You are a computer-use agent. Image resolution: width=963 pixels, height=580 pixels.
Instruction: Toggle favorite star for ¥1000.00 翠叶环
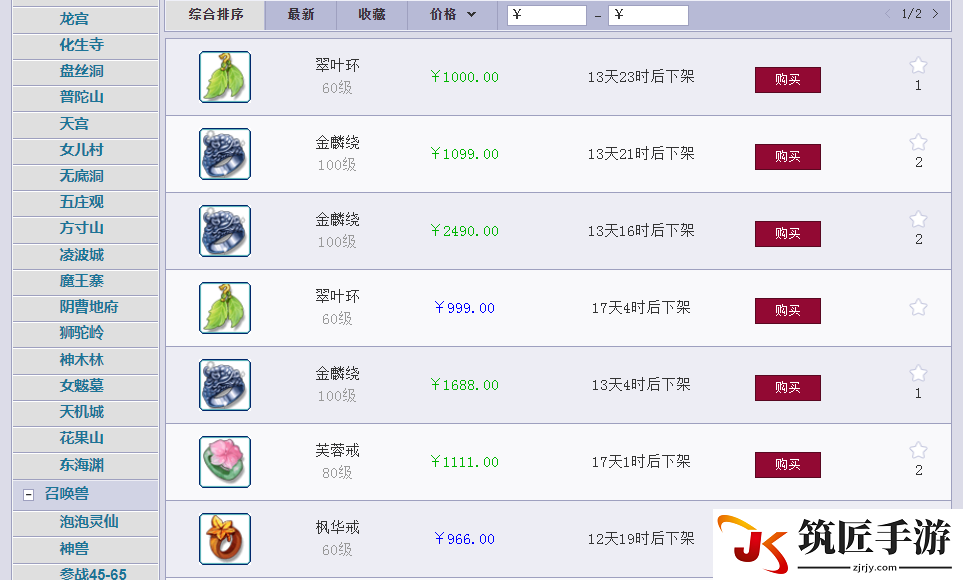click(918, 65)
